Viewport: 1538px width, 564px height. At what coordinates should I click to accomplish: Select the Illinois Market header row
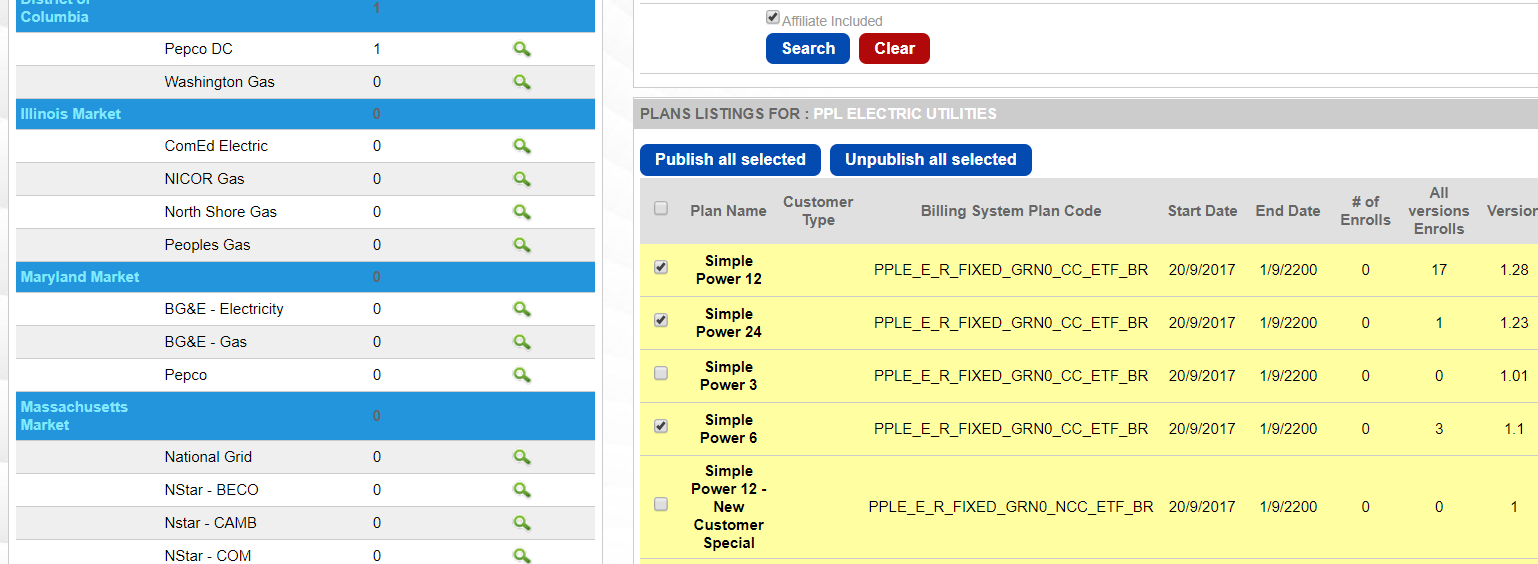(x=305, y=114)
